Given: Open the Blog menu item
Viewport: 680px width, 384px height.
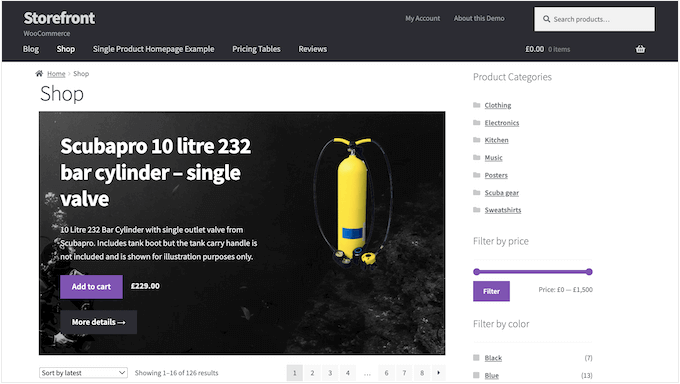Looking at the screenshot, I should tap(31, 49).
